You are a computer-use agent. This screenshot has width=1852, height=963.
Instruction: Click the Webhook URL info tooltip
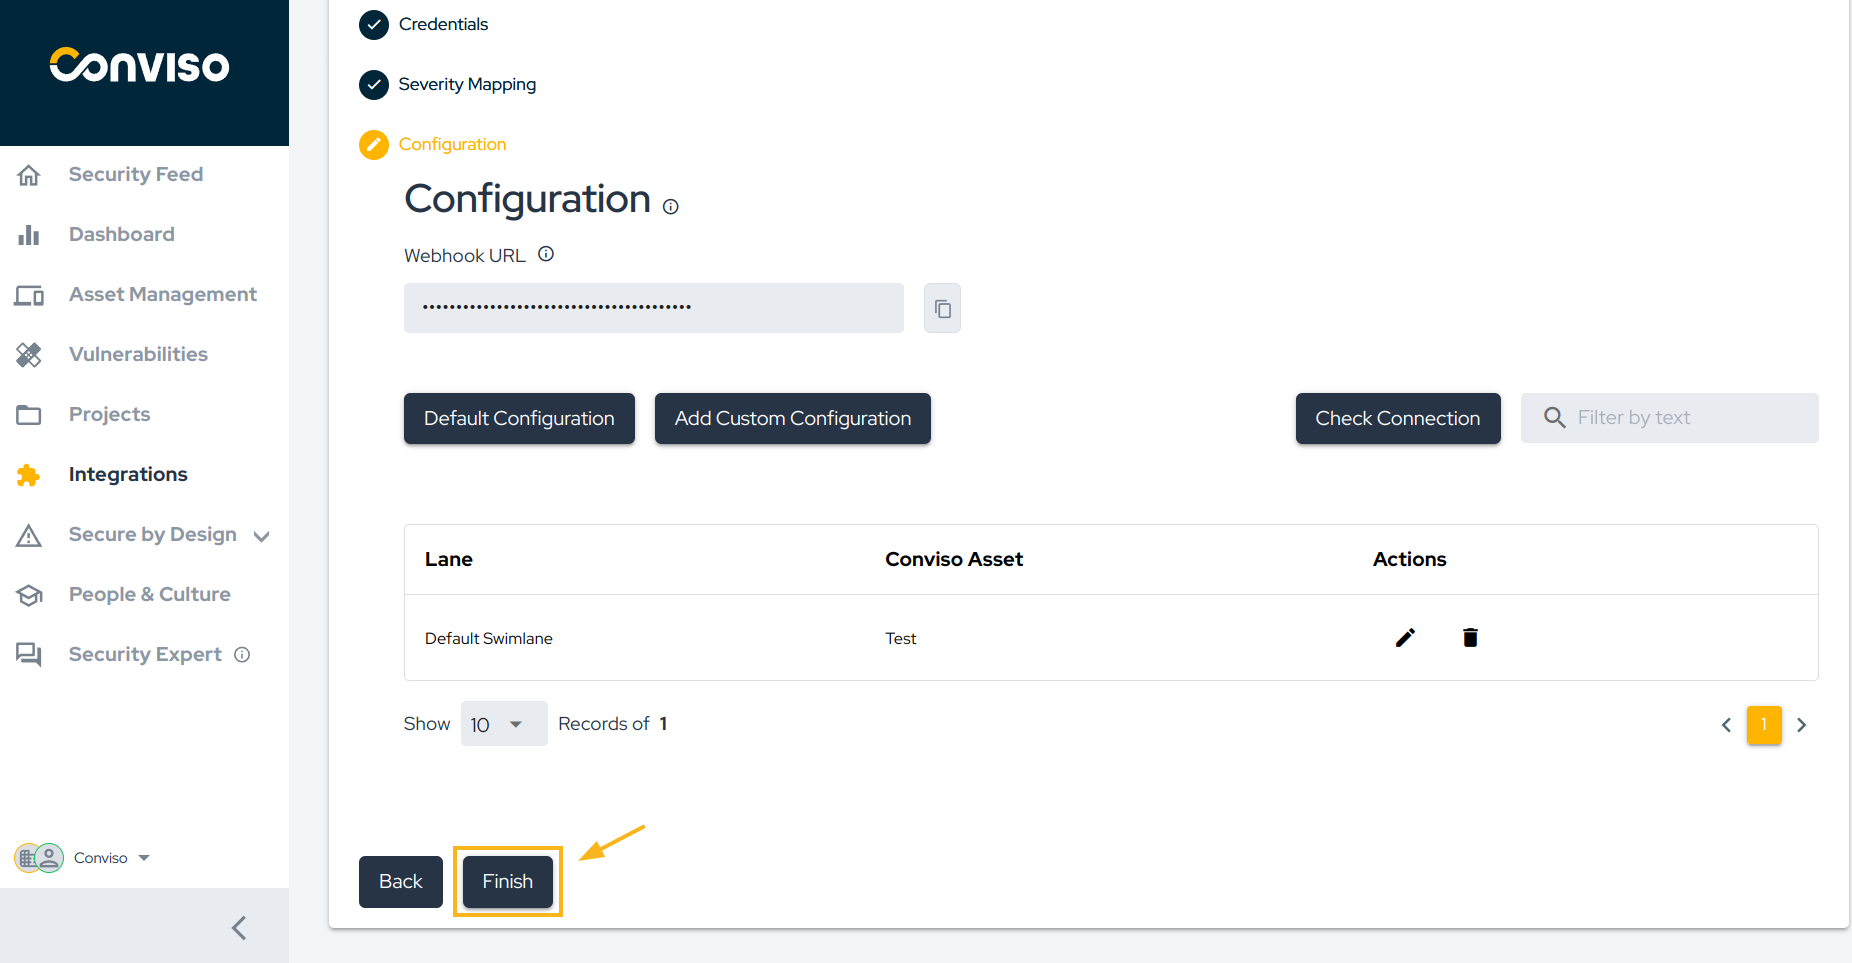pos(546,253)
